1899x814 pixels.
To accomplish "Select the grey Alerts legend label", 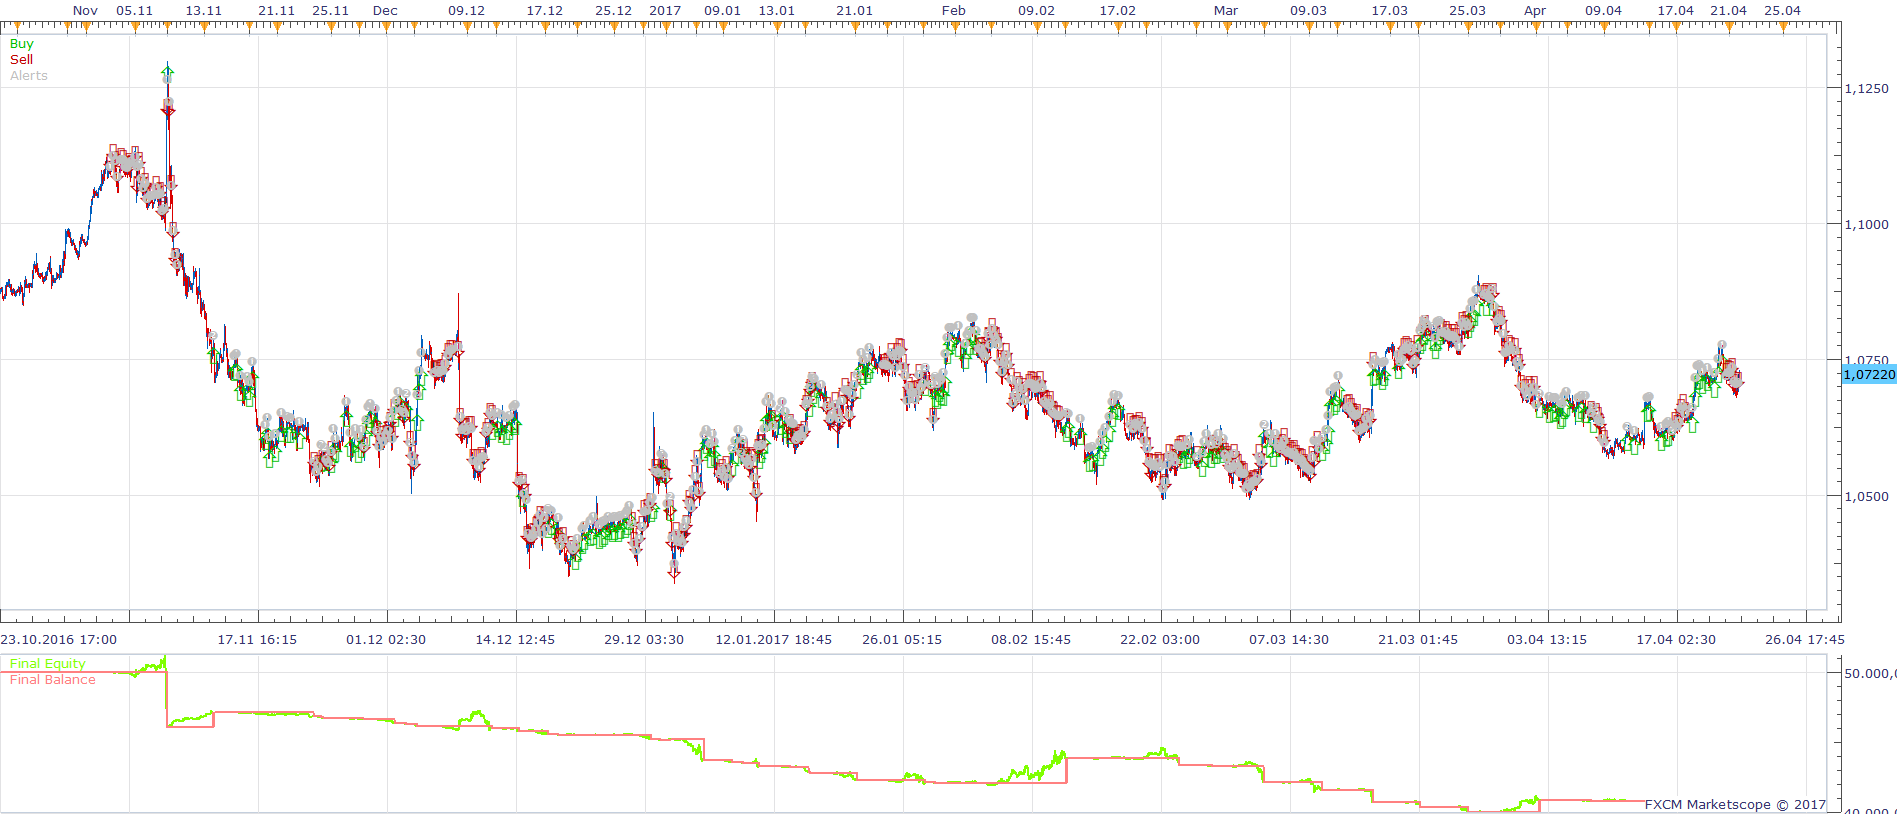I will click(x=29, y=76).
